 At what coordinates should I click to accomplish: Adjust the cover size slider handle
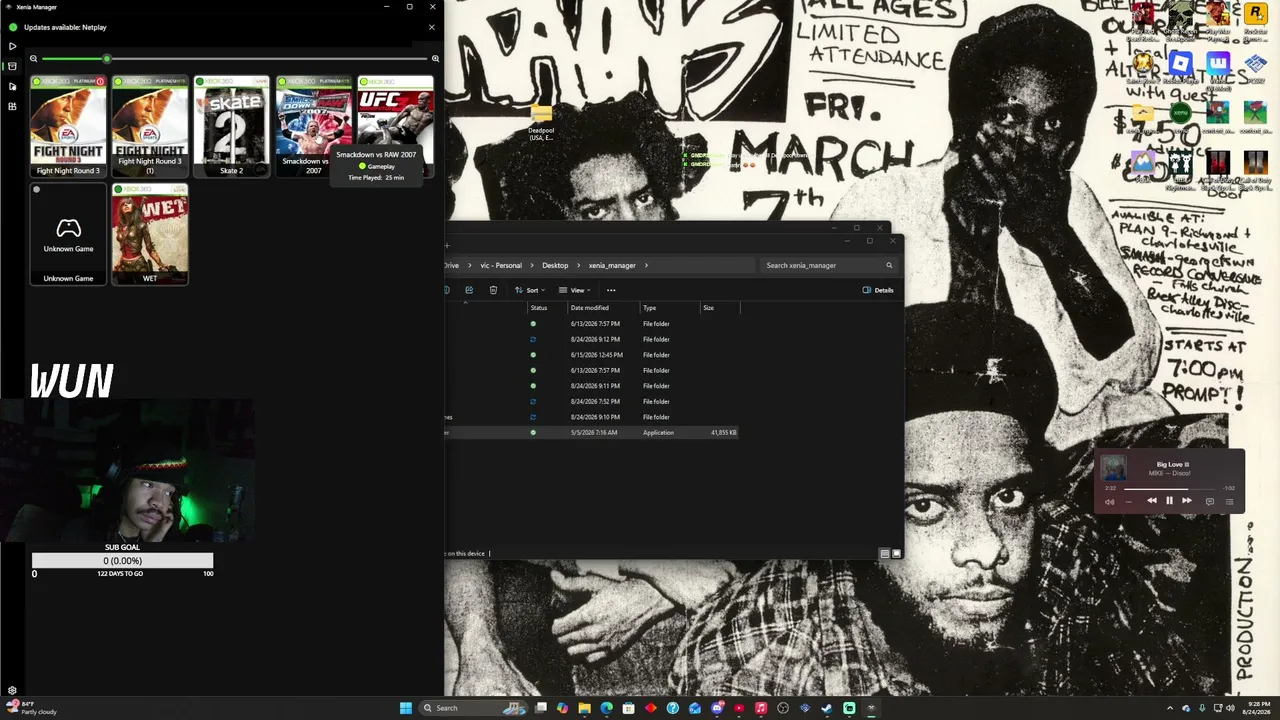pos(107,59)
